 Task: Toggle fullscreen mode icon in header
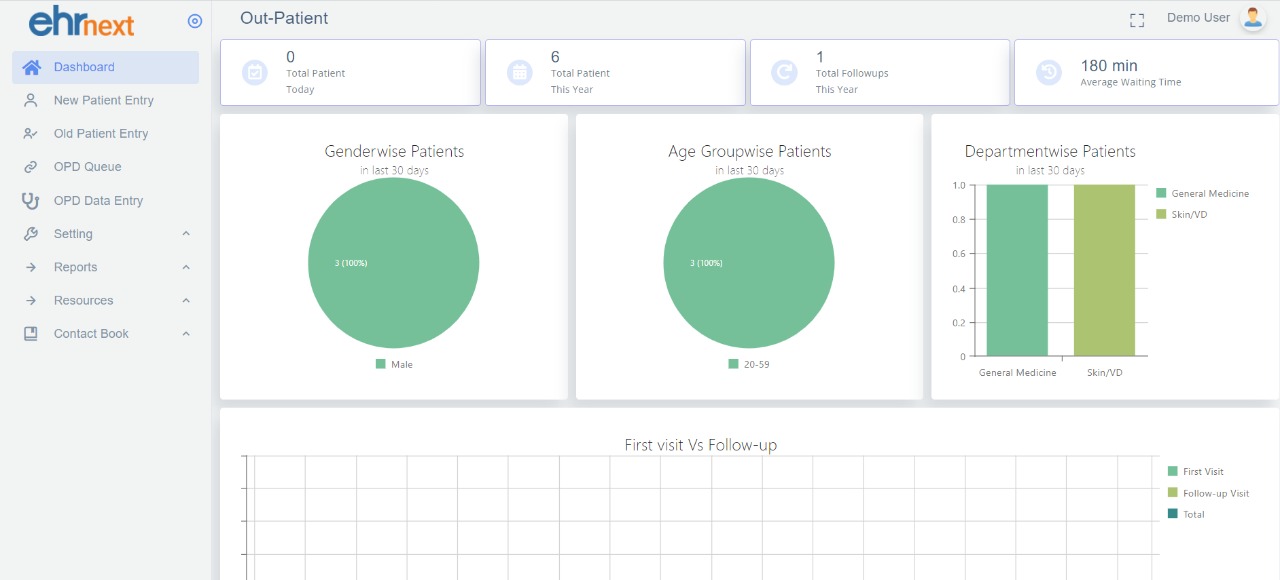(x=1137, y=20)
